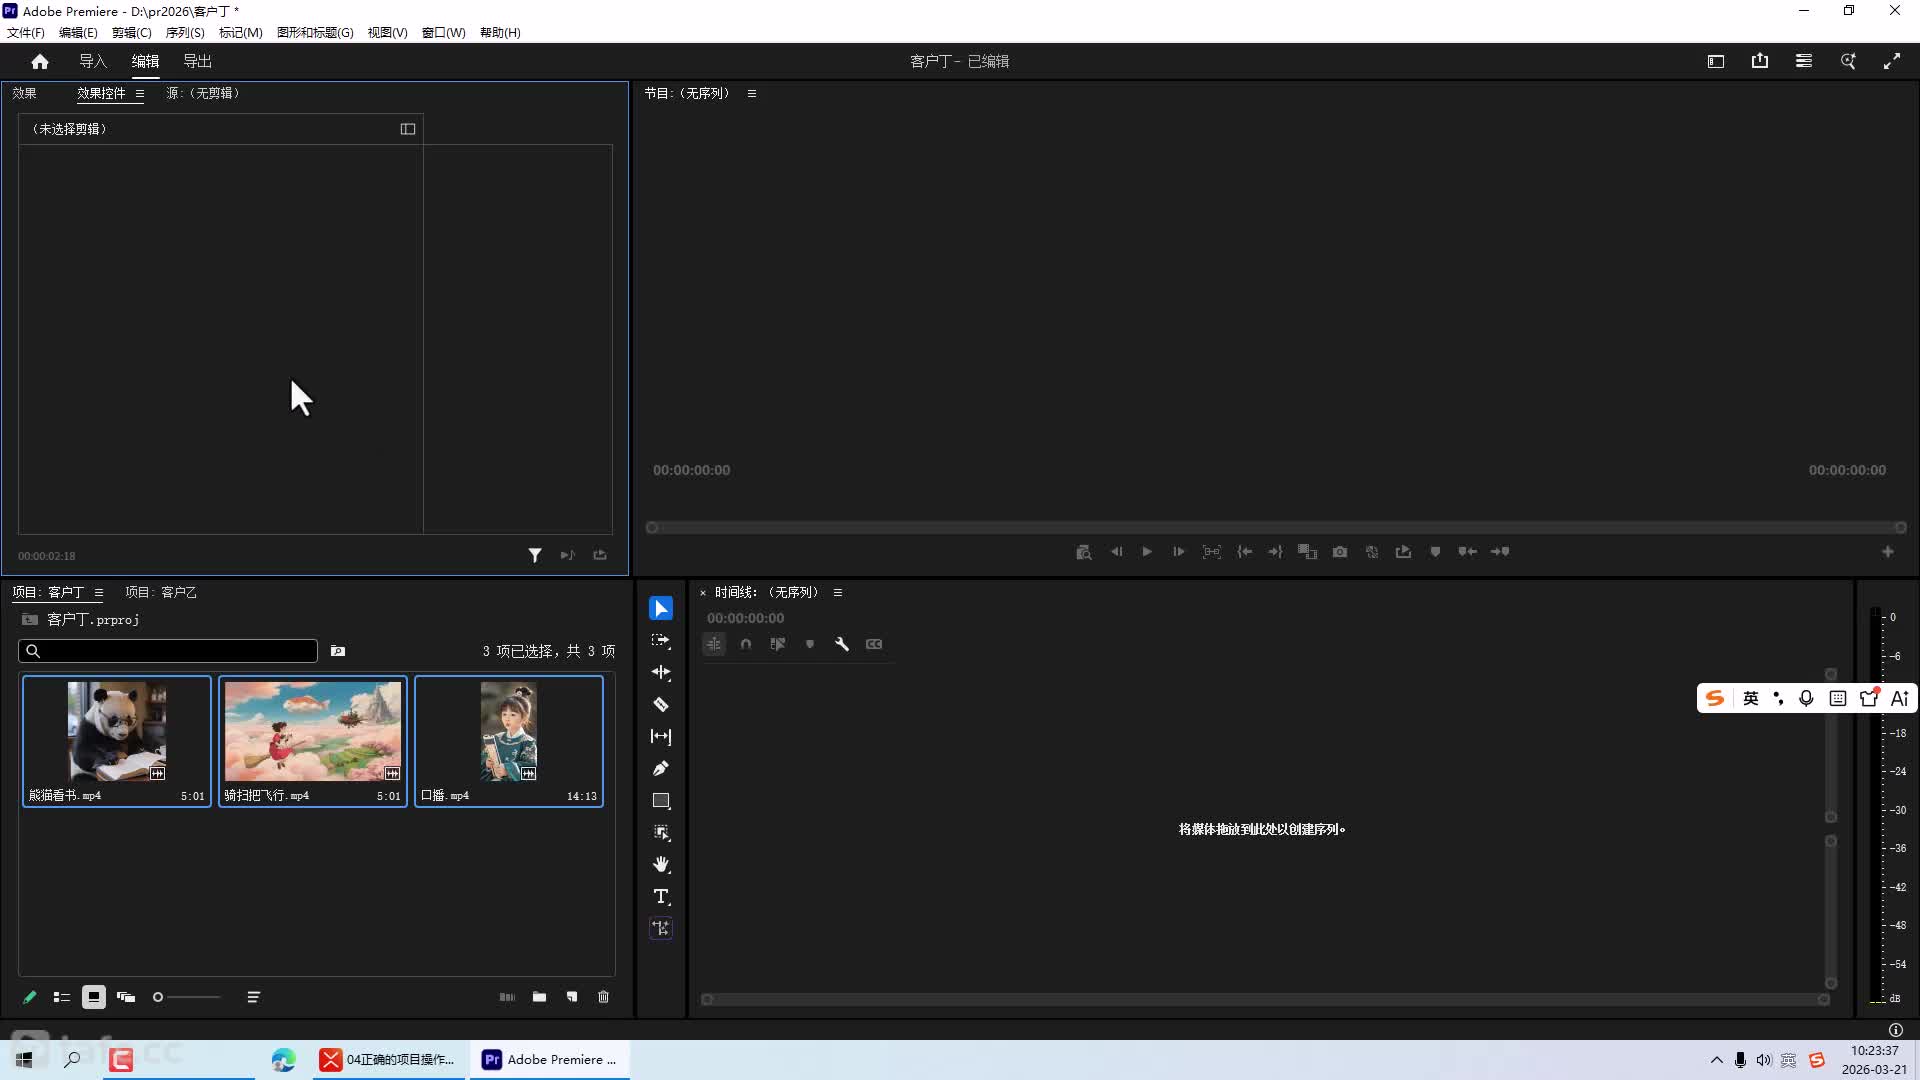The height and width of the screenshot is (1080, 1920).
Task: Open Timeline panel menu
Action: point(838,592)
